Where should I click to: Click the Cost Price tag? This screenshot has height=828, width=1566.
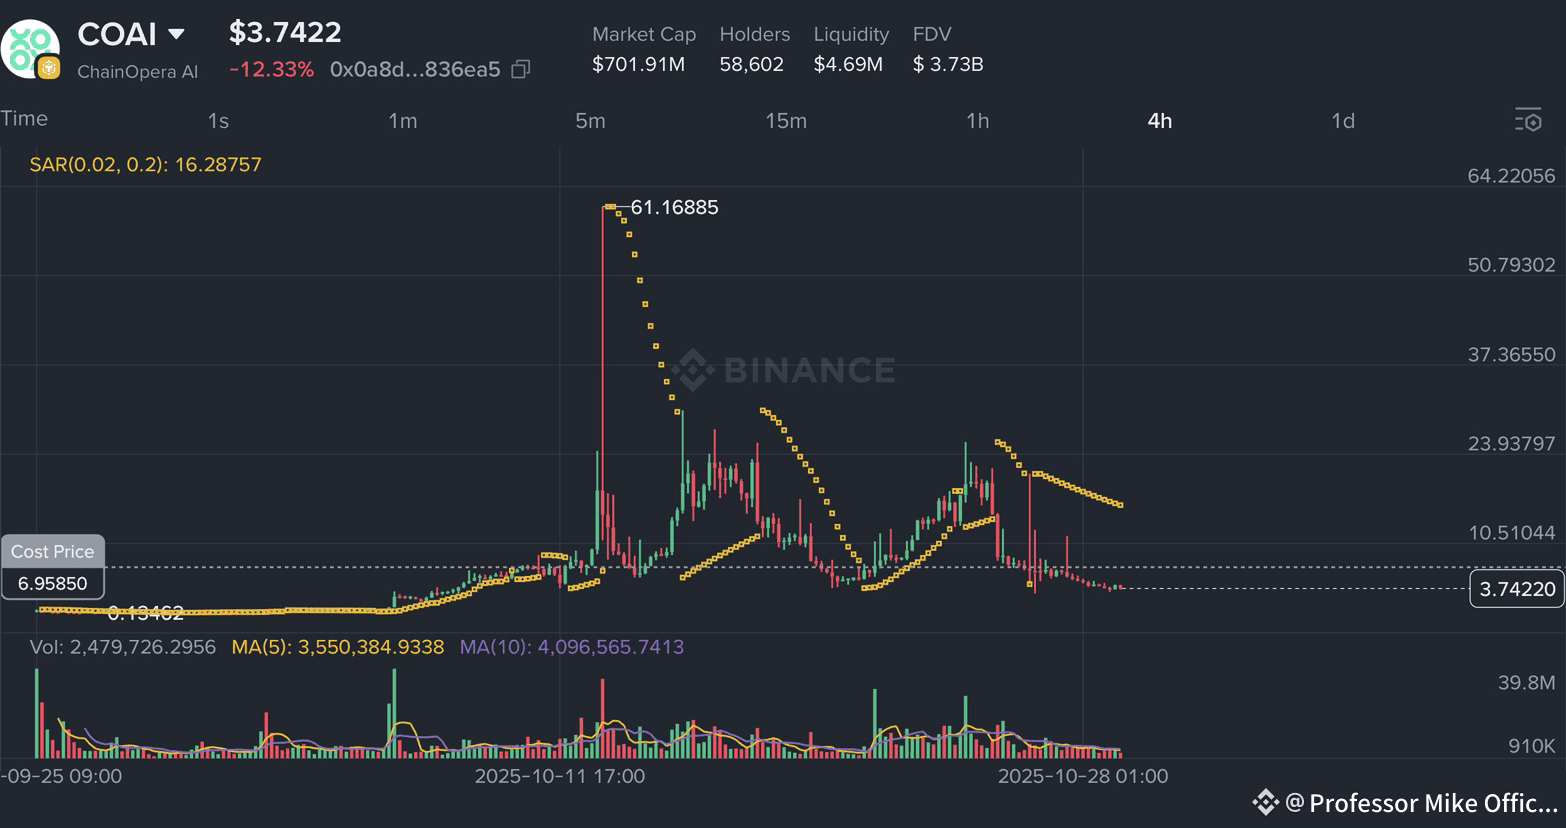pos(52,552)
